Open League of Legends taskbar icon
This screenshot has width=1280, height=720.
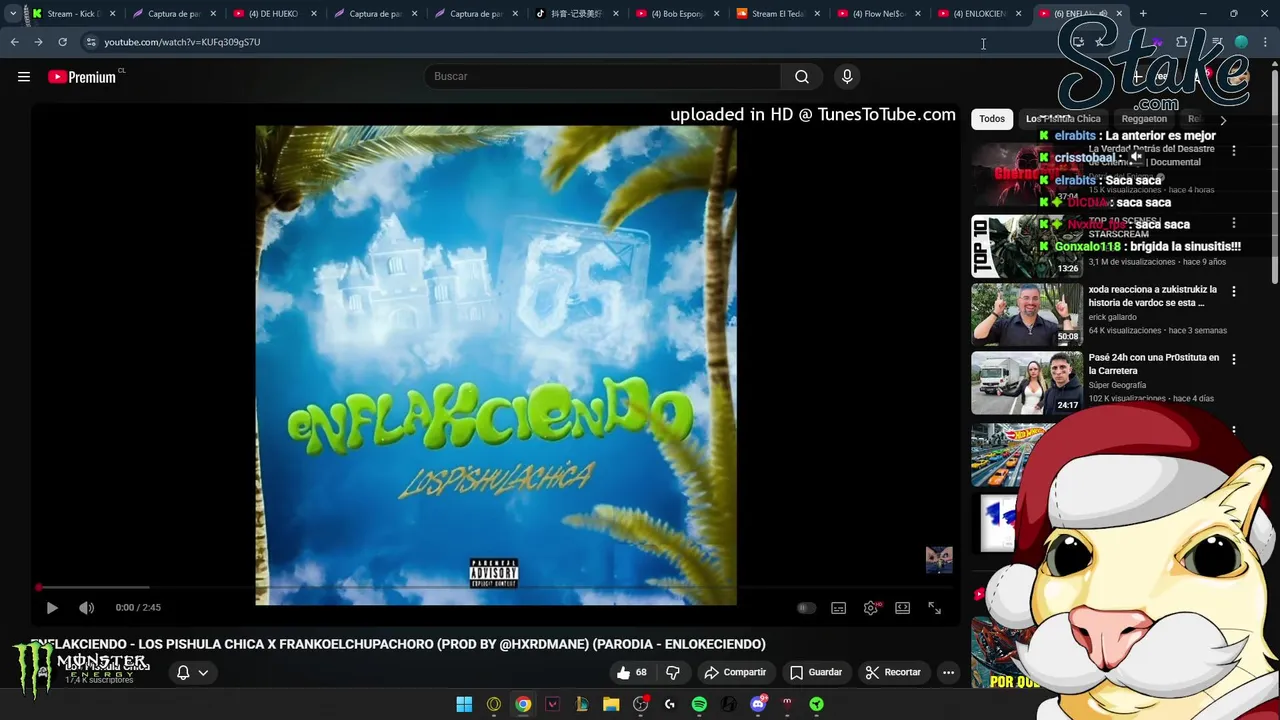click(581, 704)
